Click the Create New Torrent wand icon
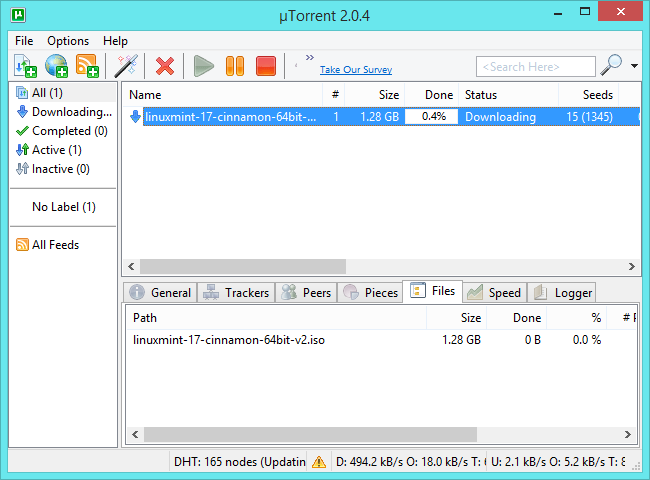 (126, 67)
